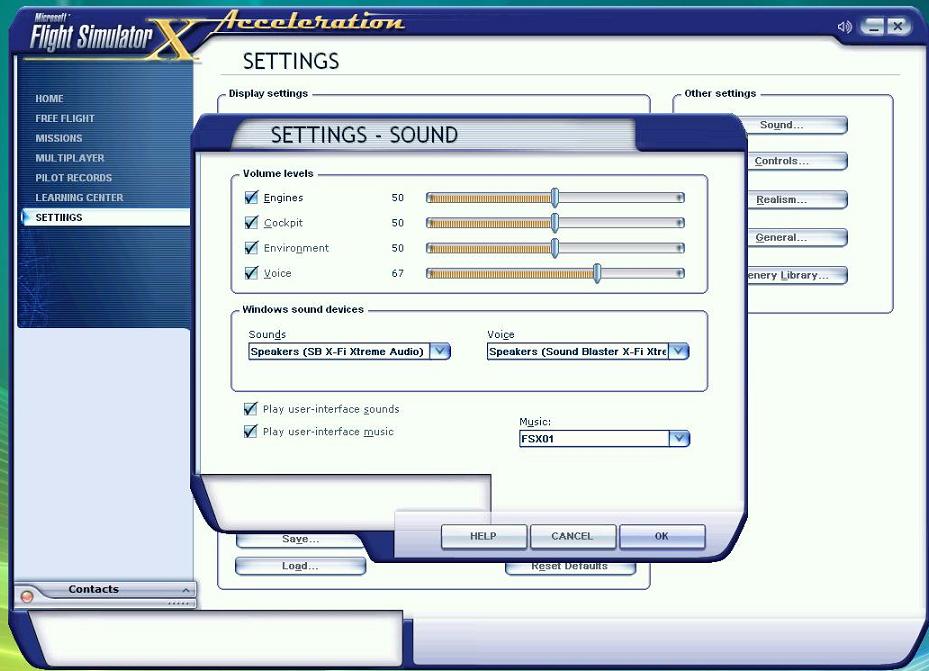This screenshot has height=671, width=929.
Task: Click the speaker icon in title bar
Action: [845, 27]
